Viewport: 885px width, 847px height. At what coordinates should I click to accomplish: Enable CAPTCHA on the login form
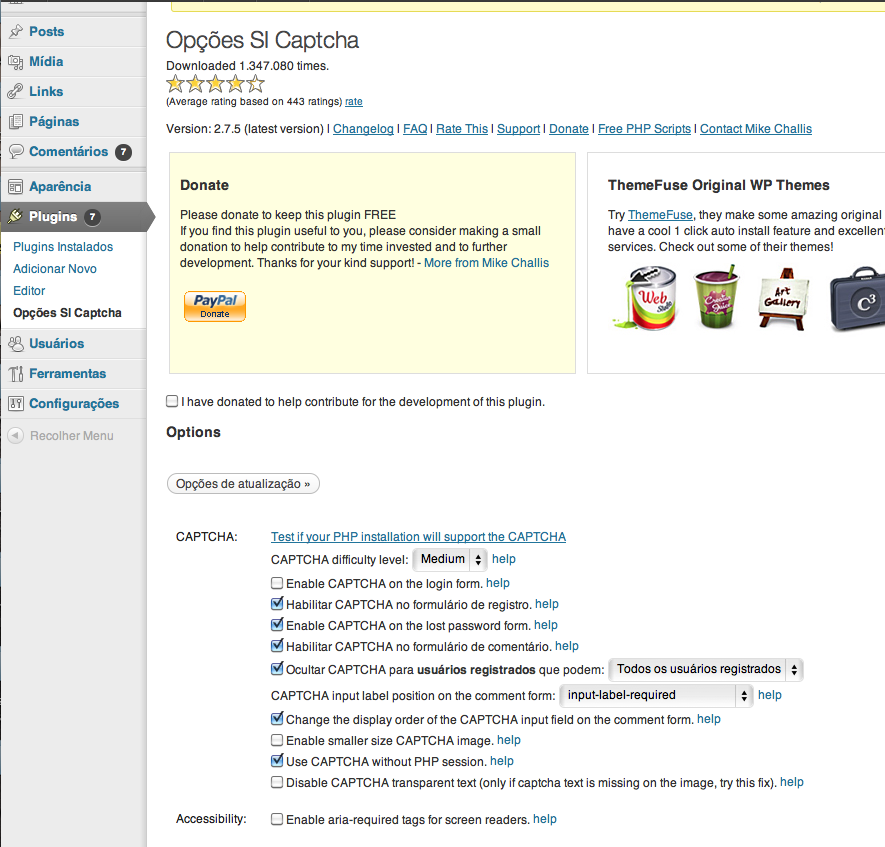(x=277, y=583)
